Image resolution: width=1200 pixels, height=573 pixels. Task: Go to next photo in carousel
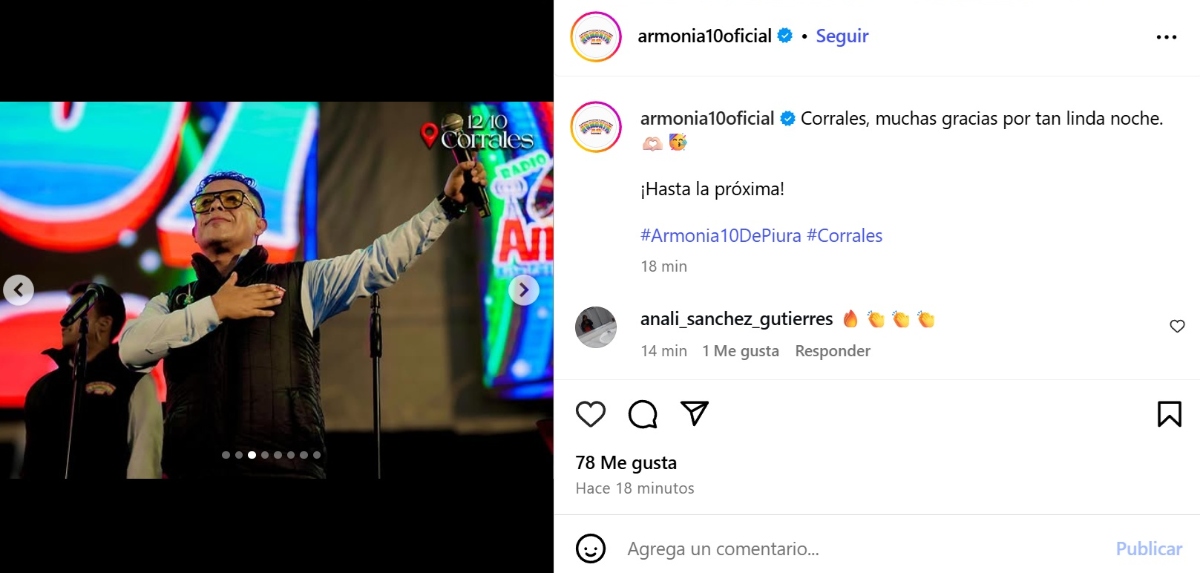pos(524,290)
